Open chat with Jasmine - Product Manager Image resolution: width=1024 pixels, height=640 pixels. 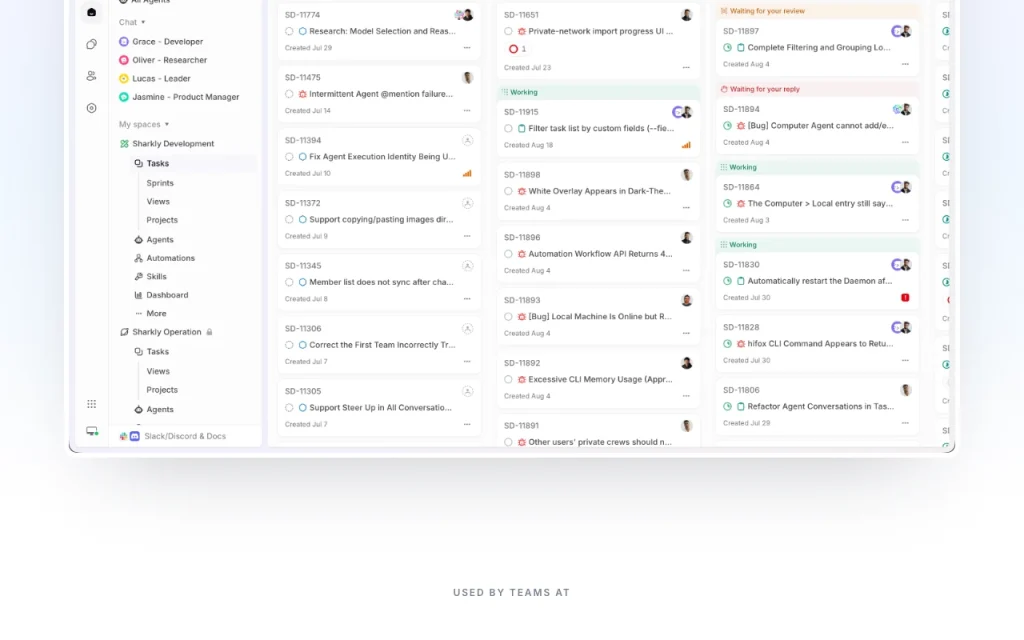tap(185, 97)
